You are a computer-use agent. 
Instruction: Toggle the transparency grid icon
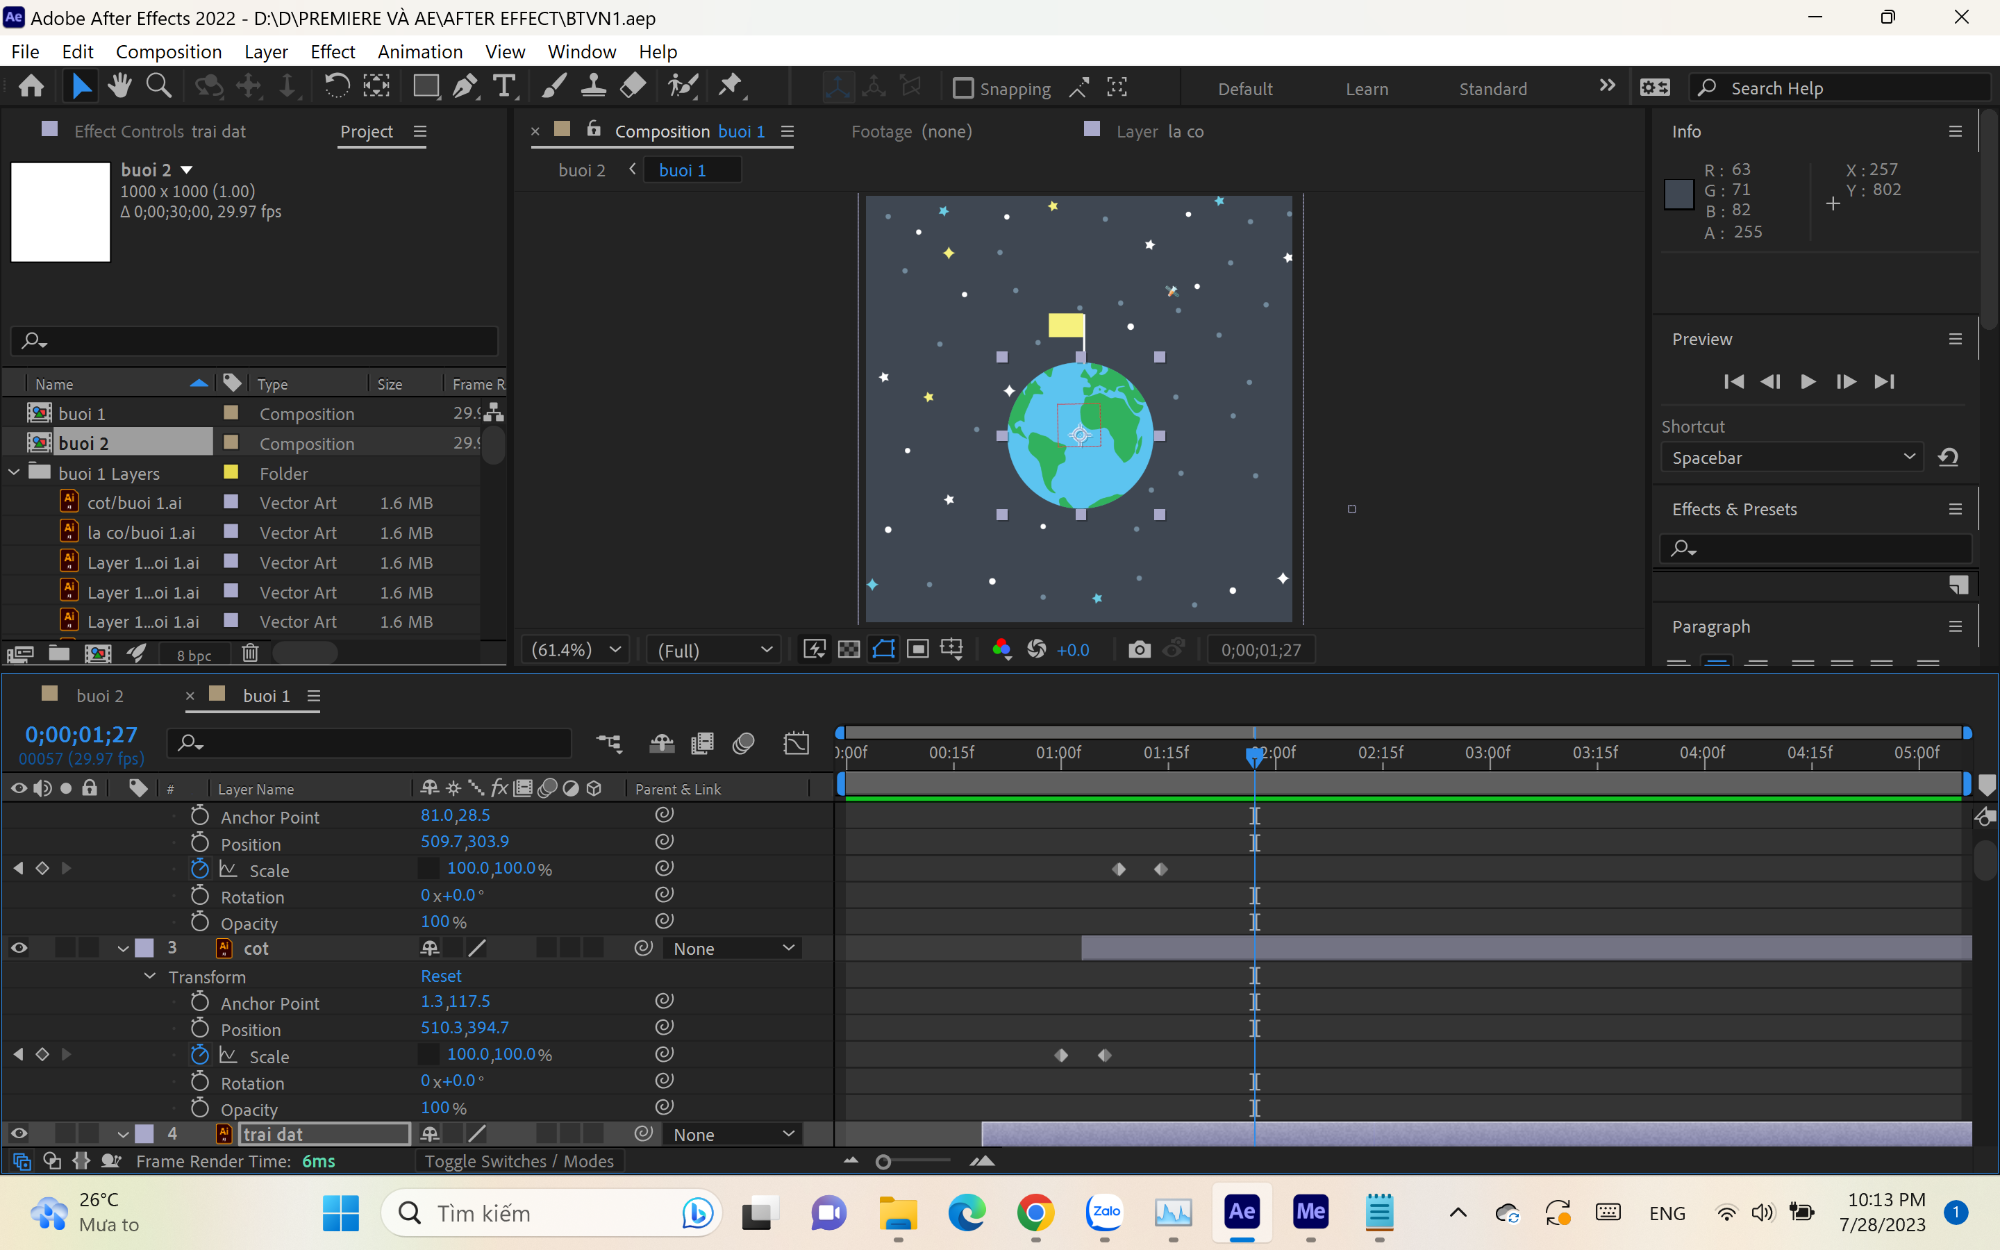849,650
